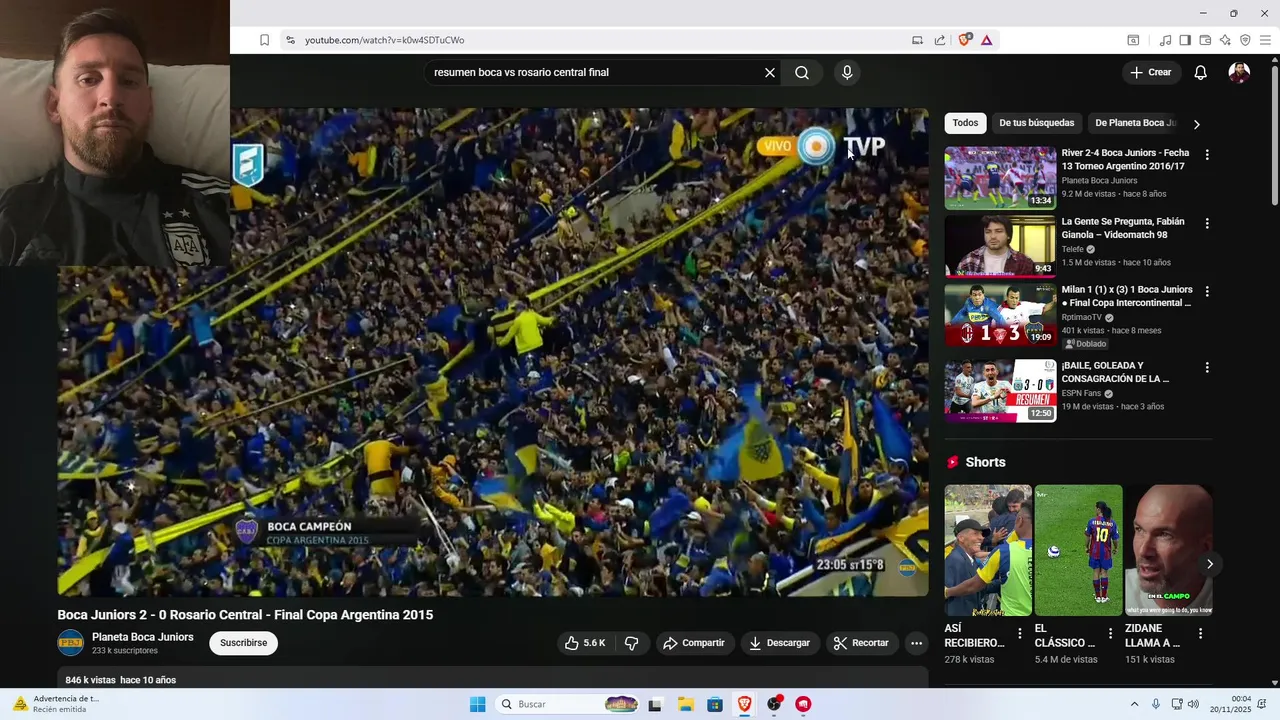The image size is (1280, 720).
Task: Open File Explorer from the taskbar
Action: [x=686, y=704]
